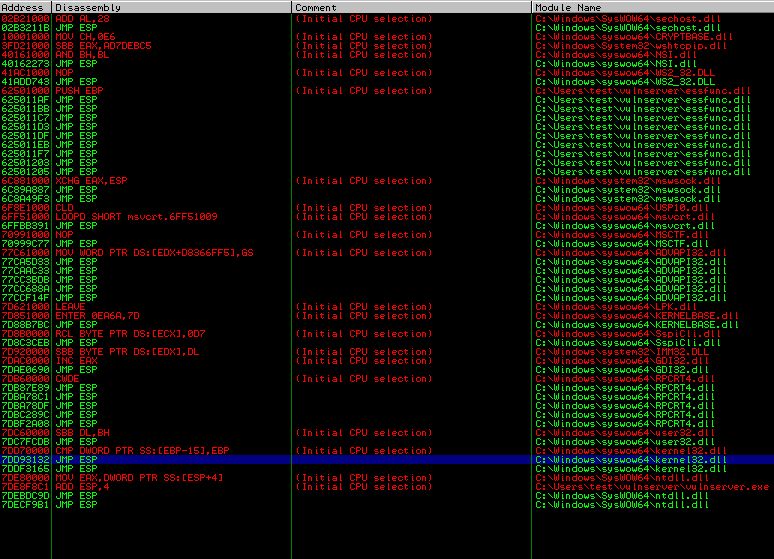This screenshot has height=559, width=774.
Task: Click address 625011C7
Action: (25, 118)
